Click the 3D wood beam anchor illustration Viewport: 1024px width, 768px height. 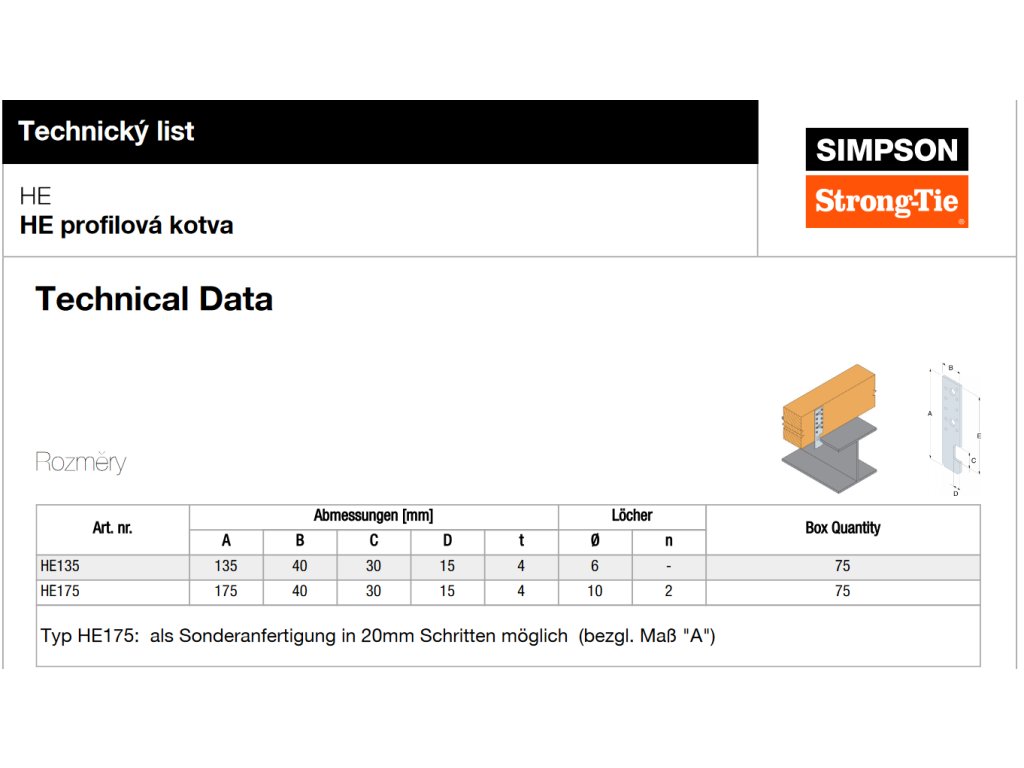827,430
